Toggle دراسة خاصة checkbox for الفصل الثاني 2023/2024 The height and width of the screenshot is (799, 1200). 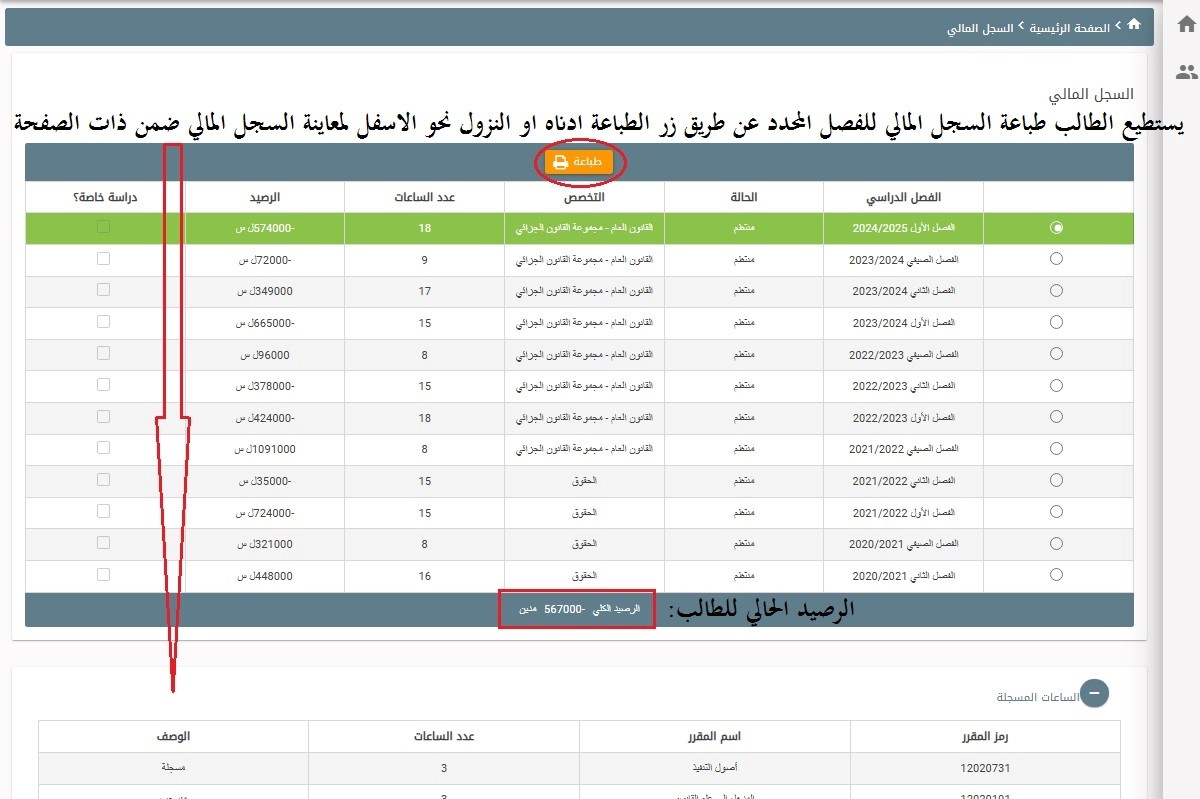pyautogui.click(x=103, y=290)
